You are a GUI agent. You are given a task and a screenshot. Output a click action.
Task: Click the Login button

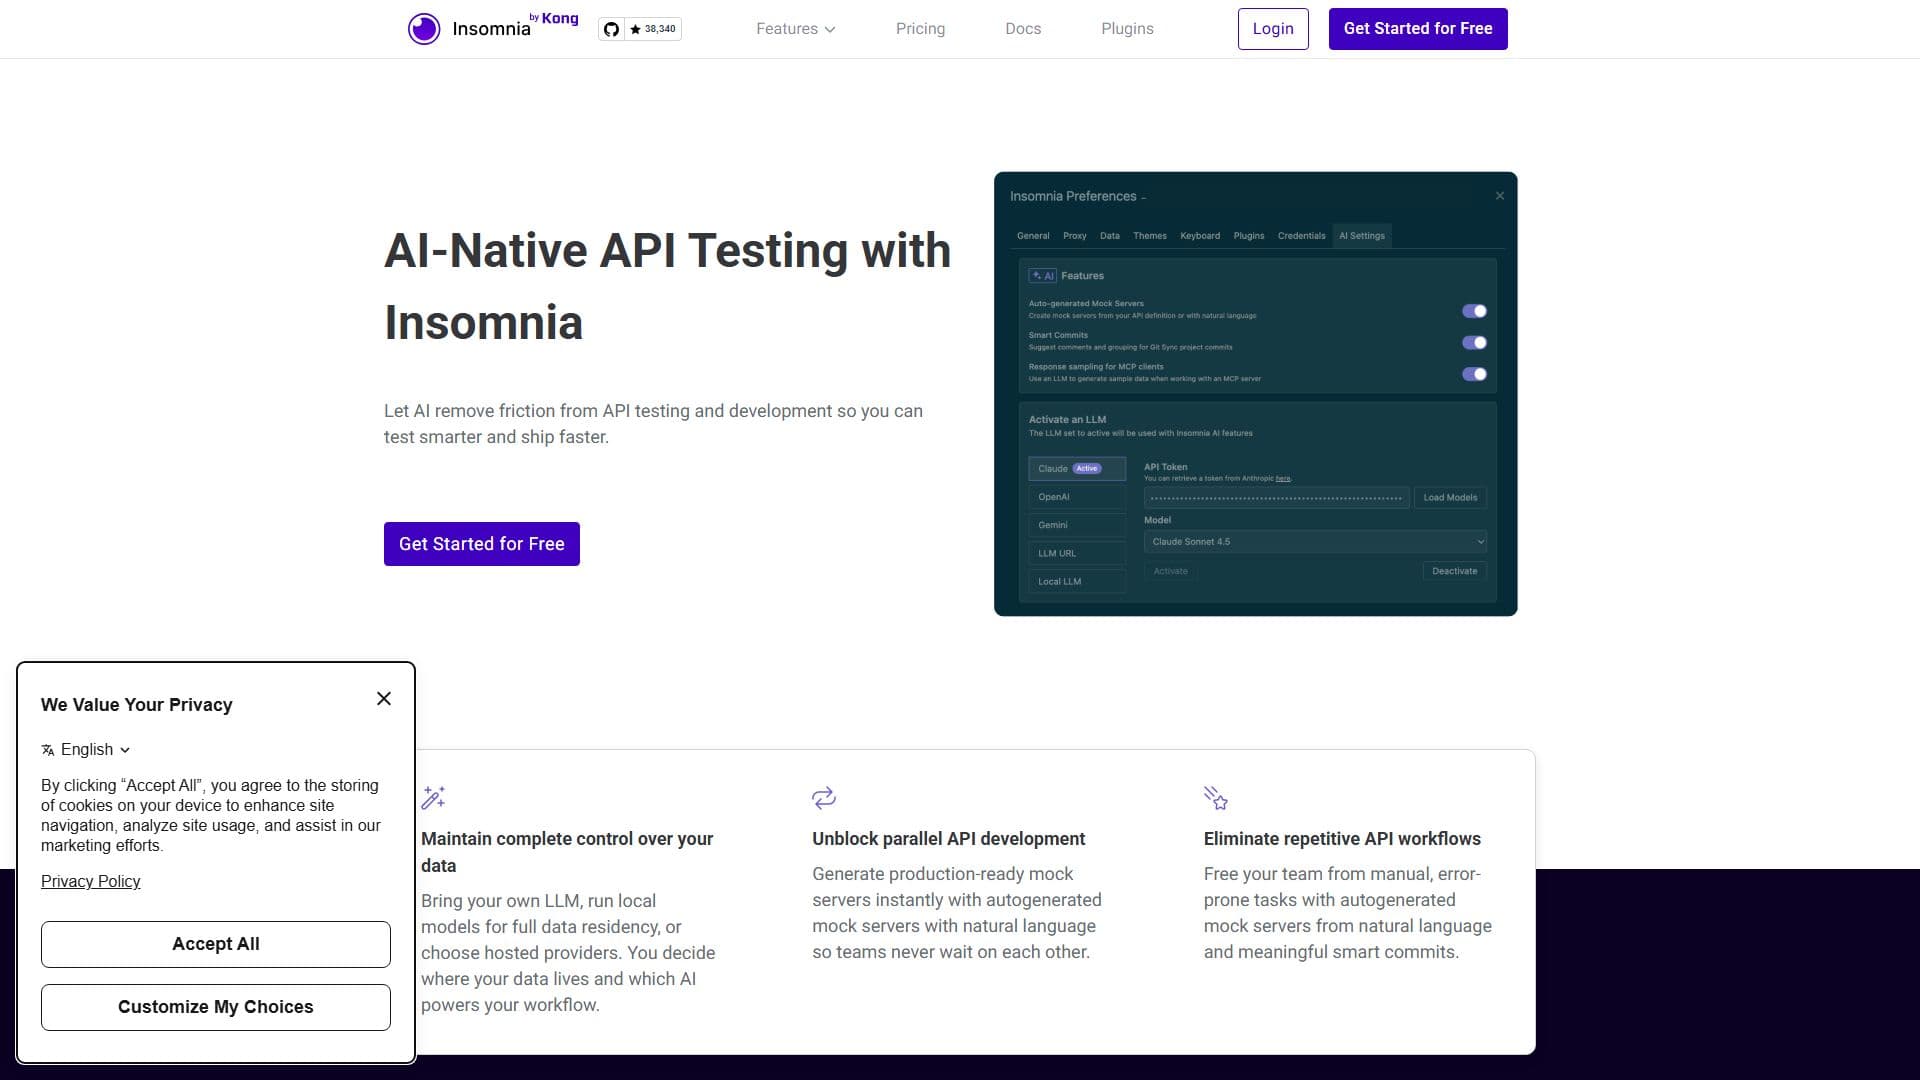(1273, 29)
